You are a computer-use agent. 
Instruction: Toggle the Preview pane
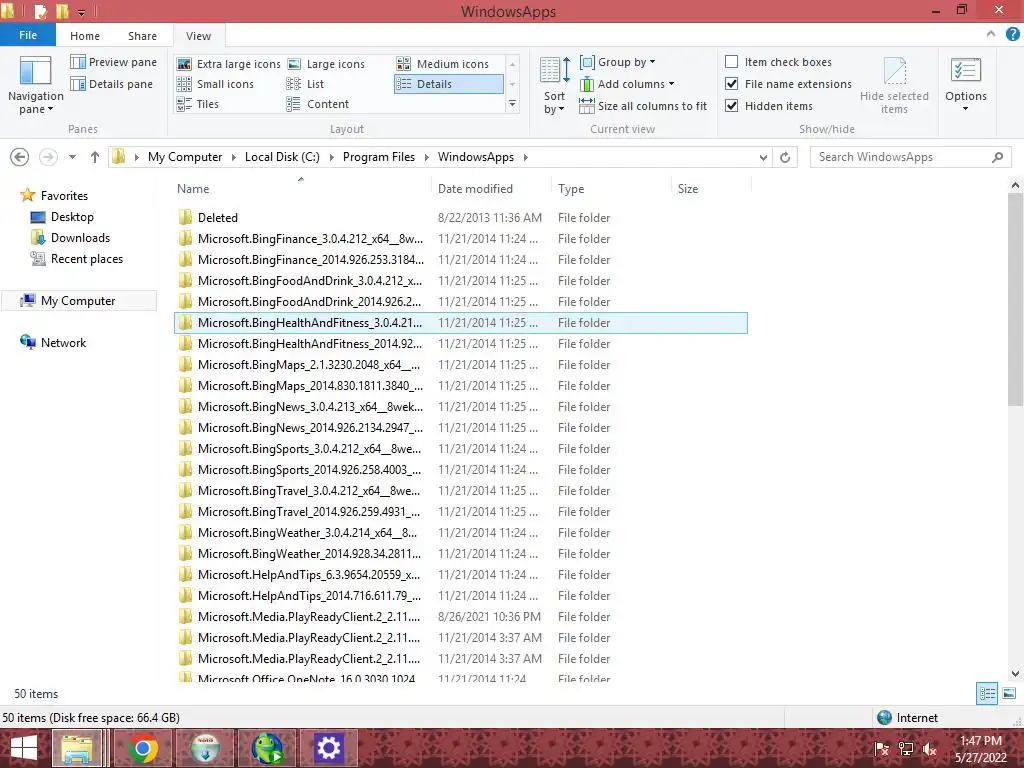(114, 62)
